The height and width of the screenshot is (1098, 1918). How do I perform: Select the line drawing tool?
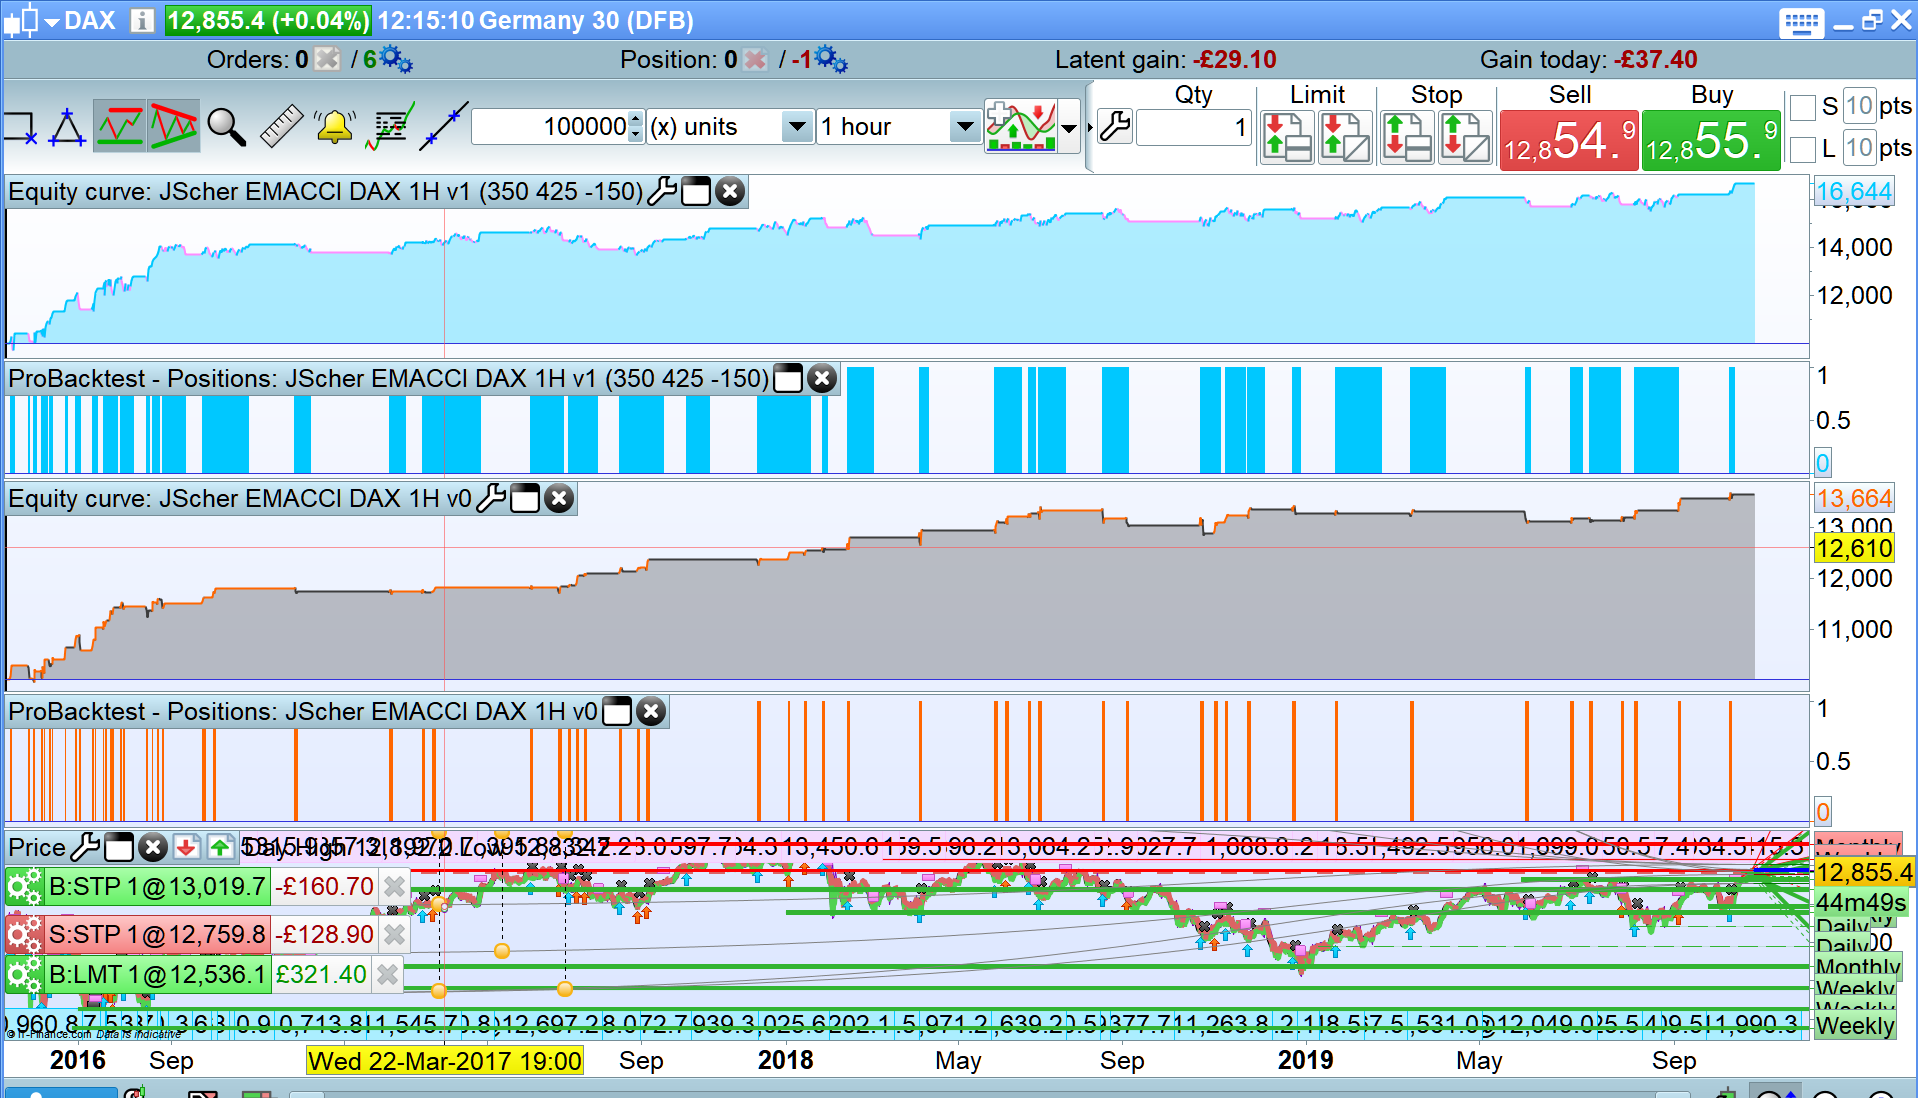click(443, 127)
